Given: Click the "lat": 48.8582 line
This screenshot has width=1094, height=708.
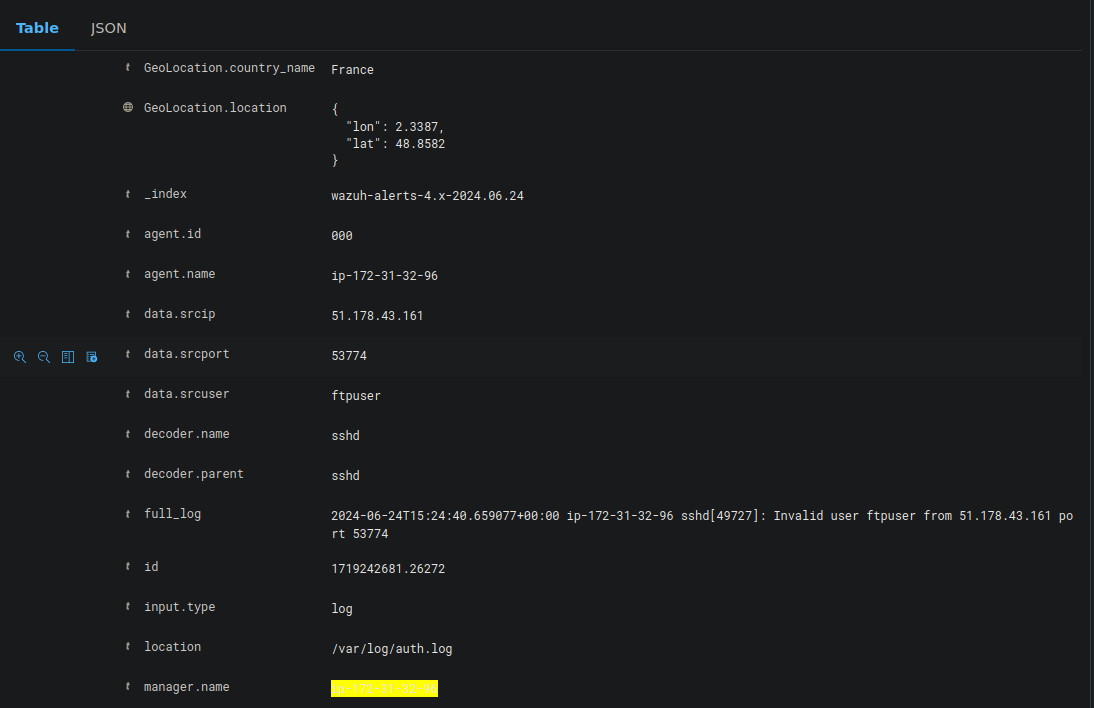Looking at the screenshot, I should pyautogui.click(x=395, y=144).
